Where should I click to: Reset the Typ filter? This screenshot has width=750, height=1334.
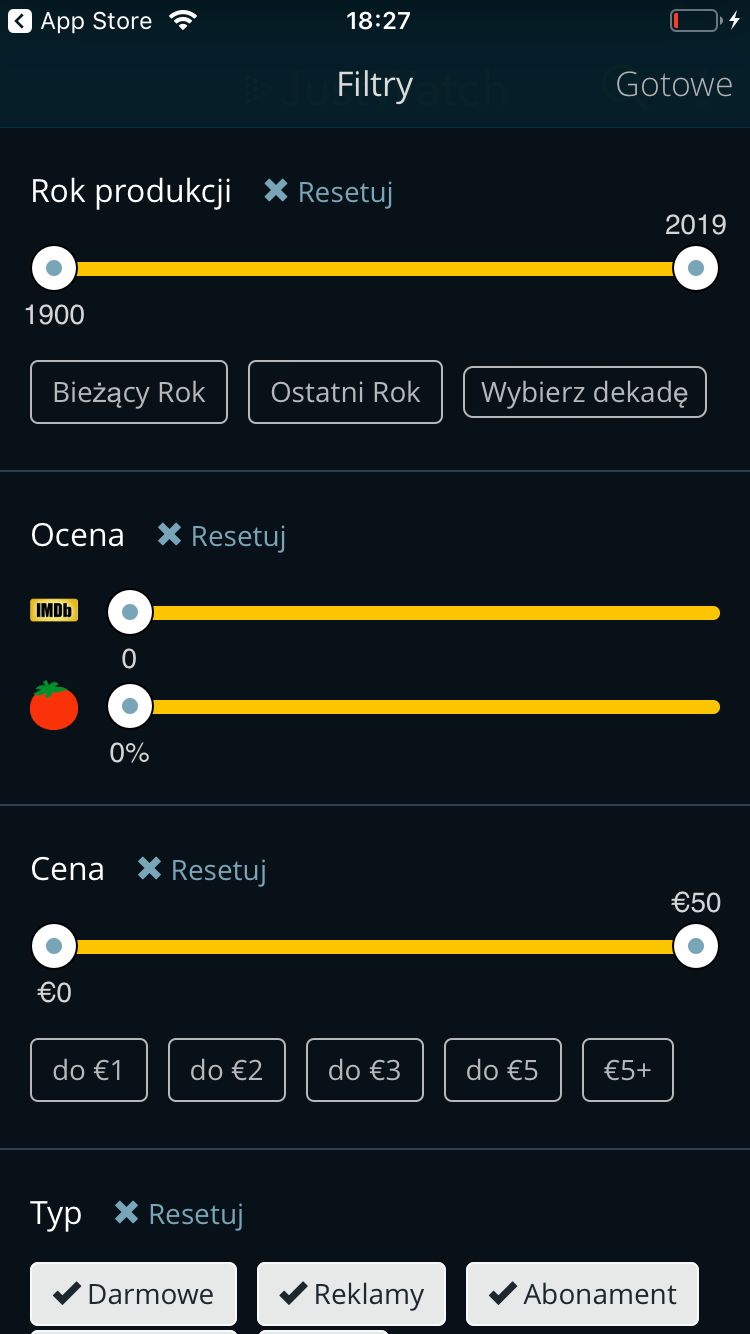coord(178,1213)
